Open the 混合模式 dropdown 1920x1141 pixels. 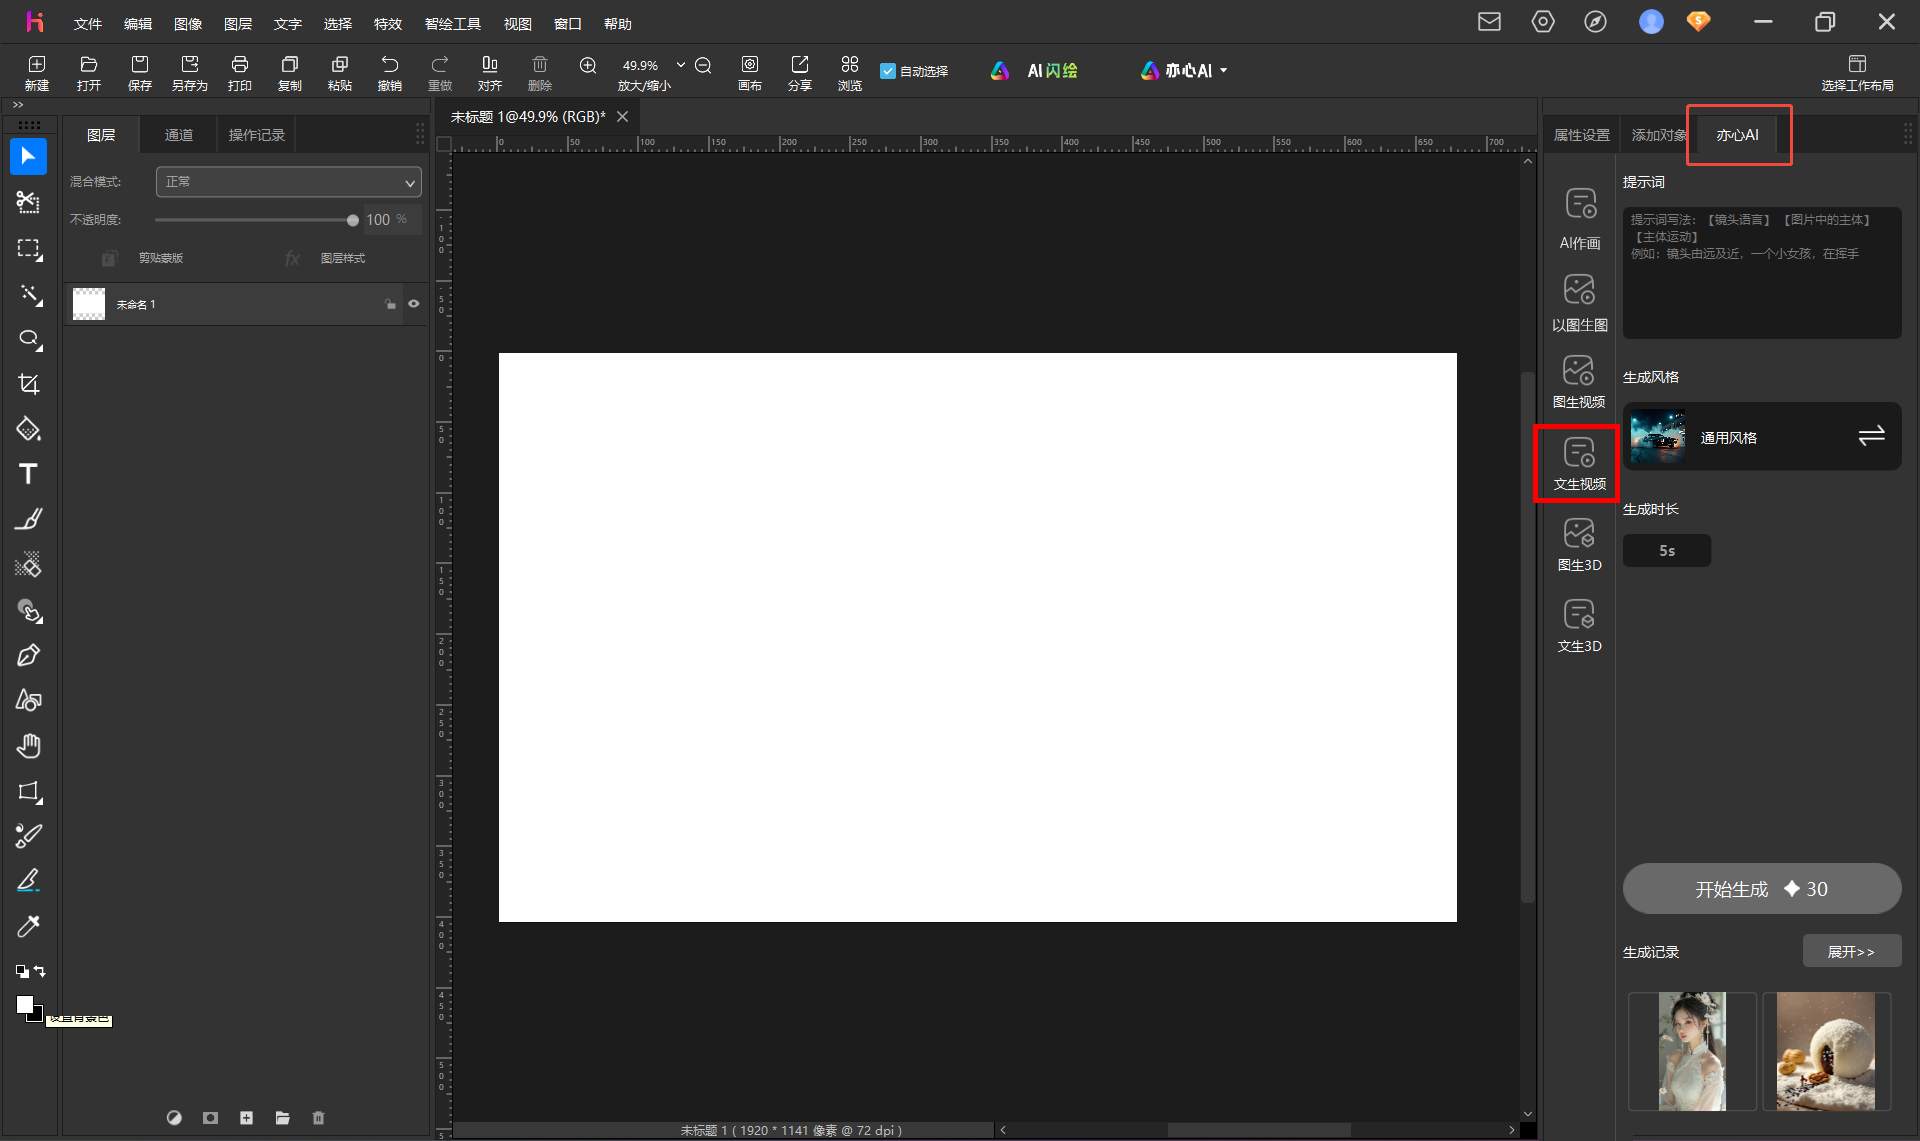[289, 182]
